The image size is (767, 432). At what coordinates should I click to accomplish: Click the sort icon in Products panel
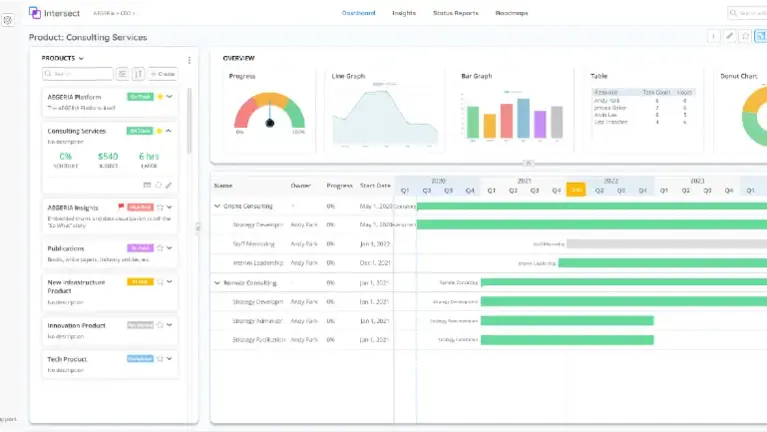pyautogui.click(x=138, y=74)
